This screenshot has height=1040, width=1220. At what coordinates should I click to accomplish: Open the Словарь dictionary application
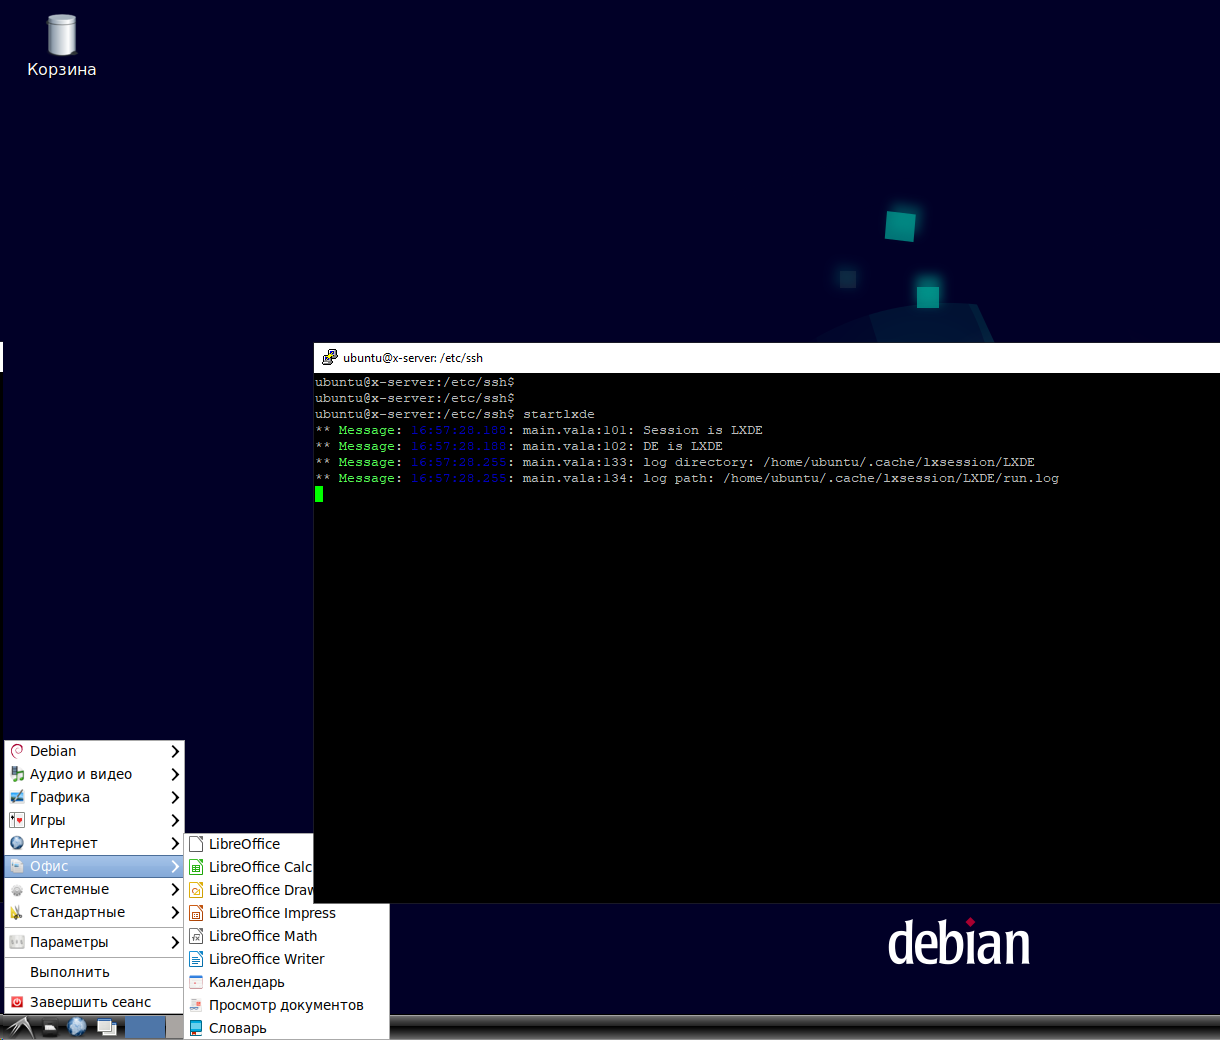point(239,1027)
